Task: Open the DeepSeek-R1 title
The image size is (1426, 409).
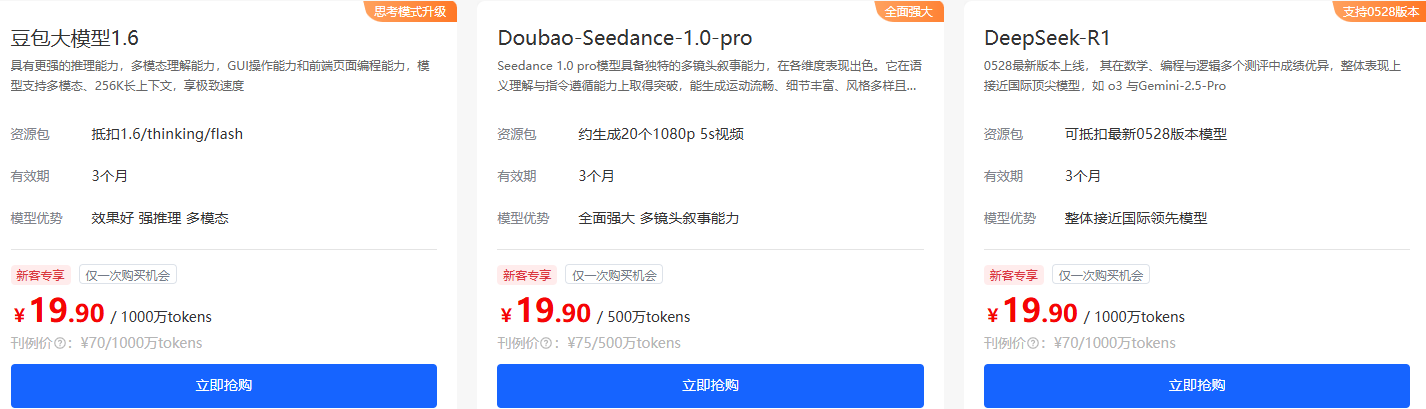Action: pos(1047,39)
